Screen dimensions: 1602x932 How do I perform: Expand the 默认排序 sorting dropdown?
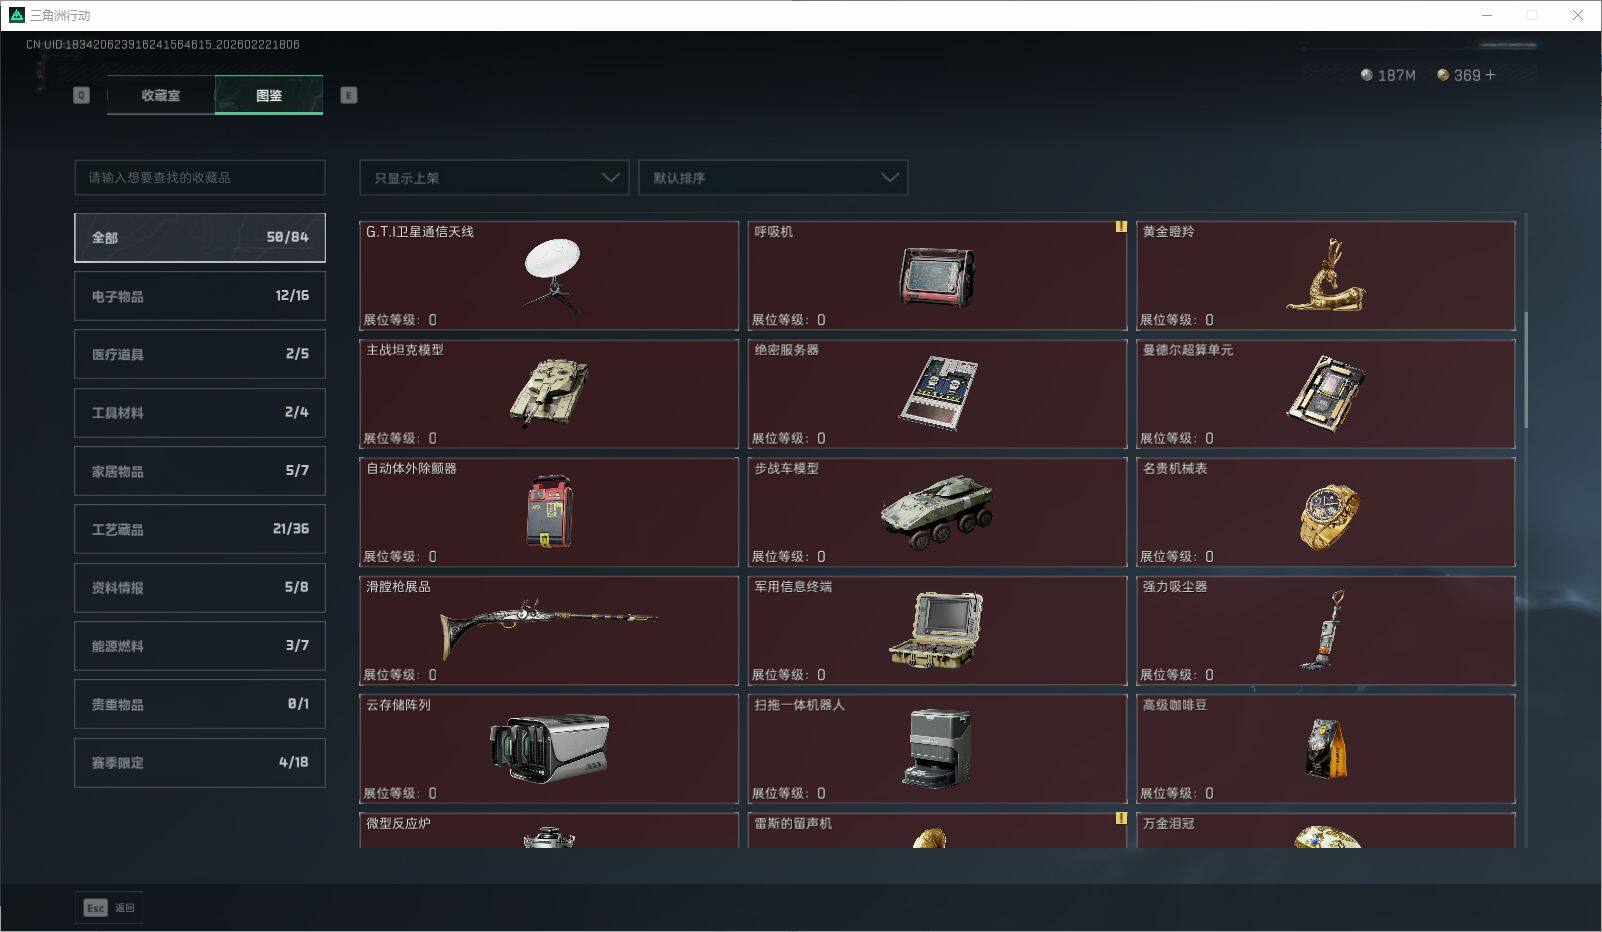tap(773, 177)
